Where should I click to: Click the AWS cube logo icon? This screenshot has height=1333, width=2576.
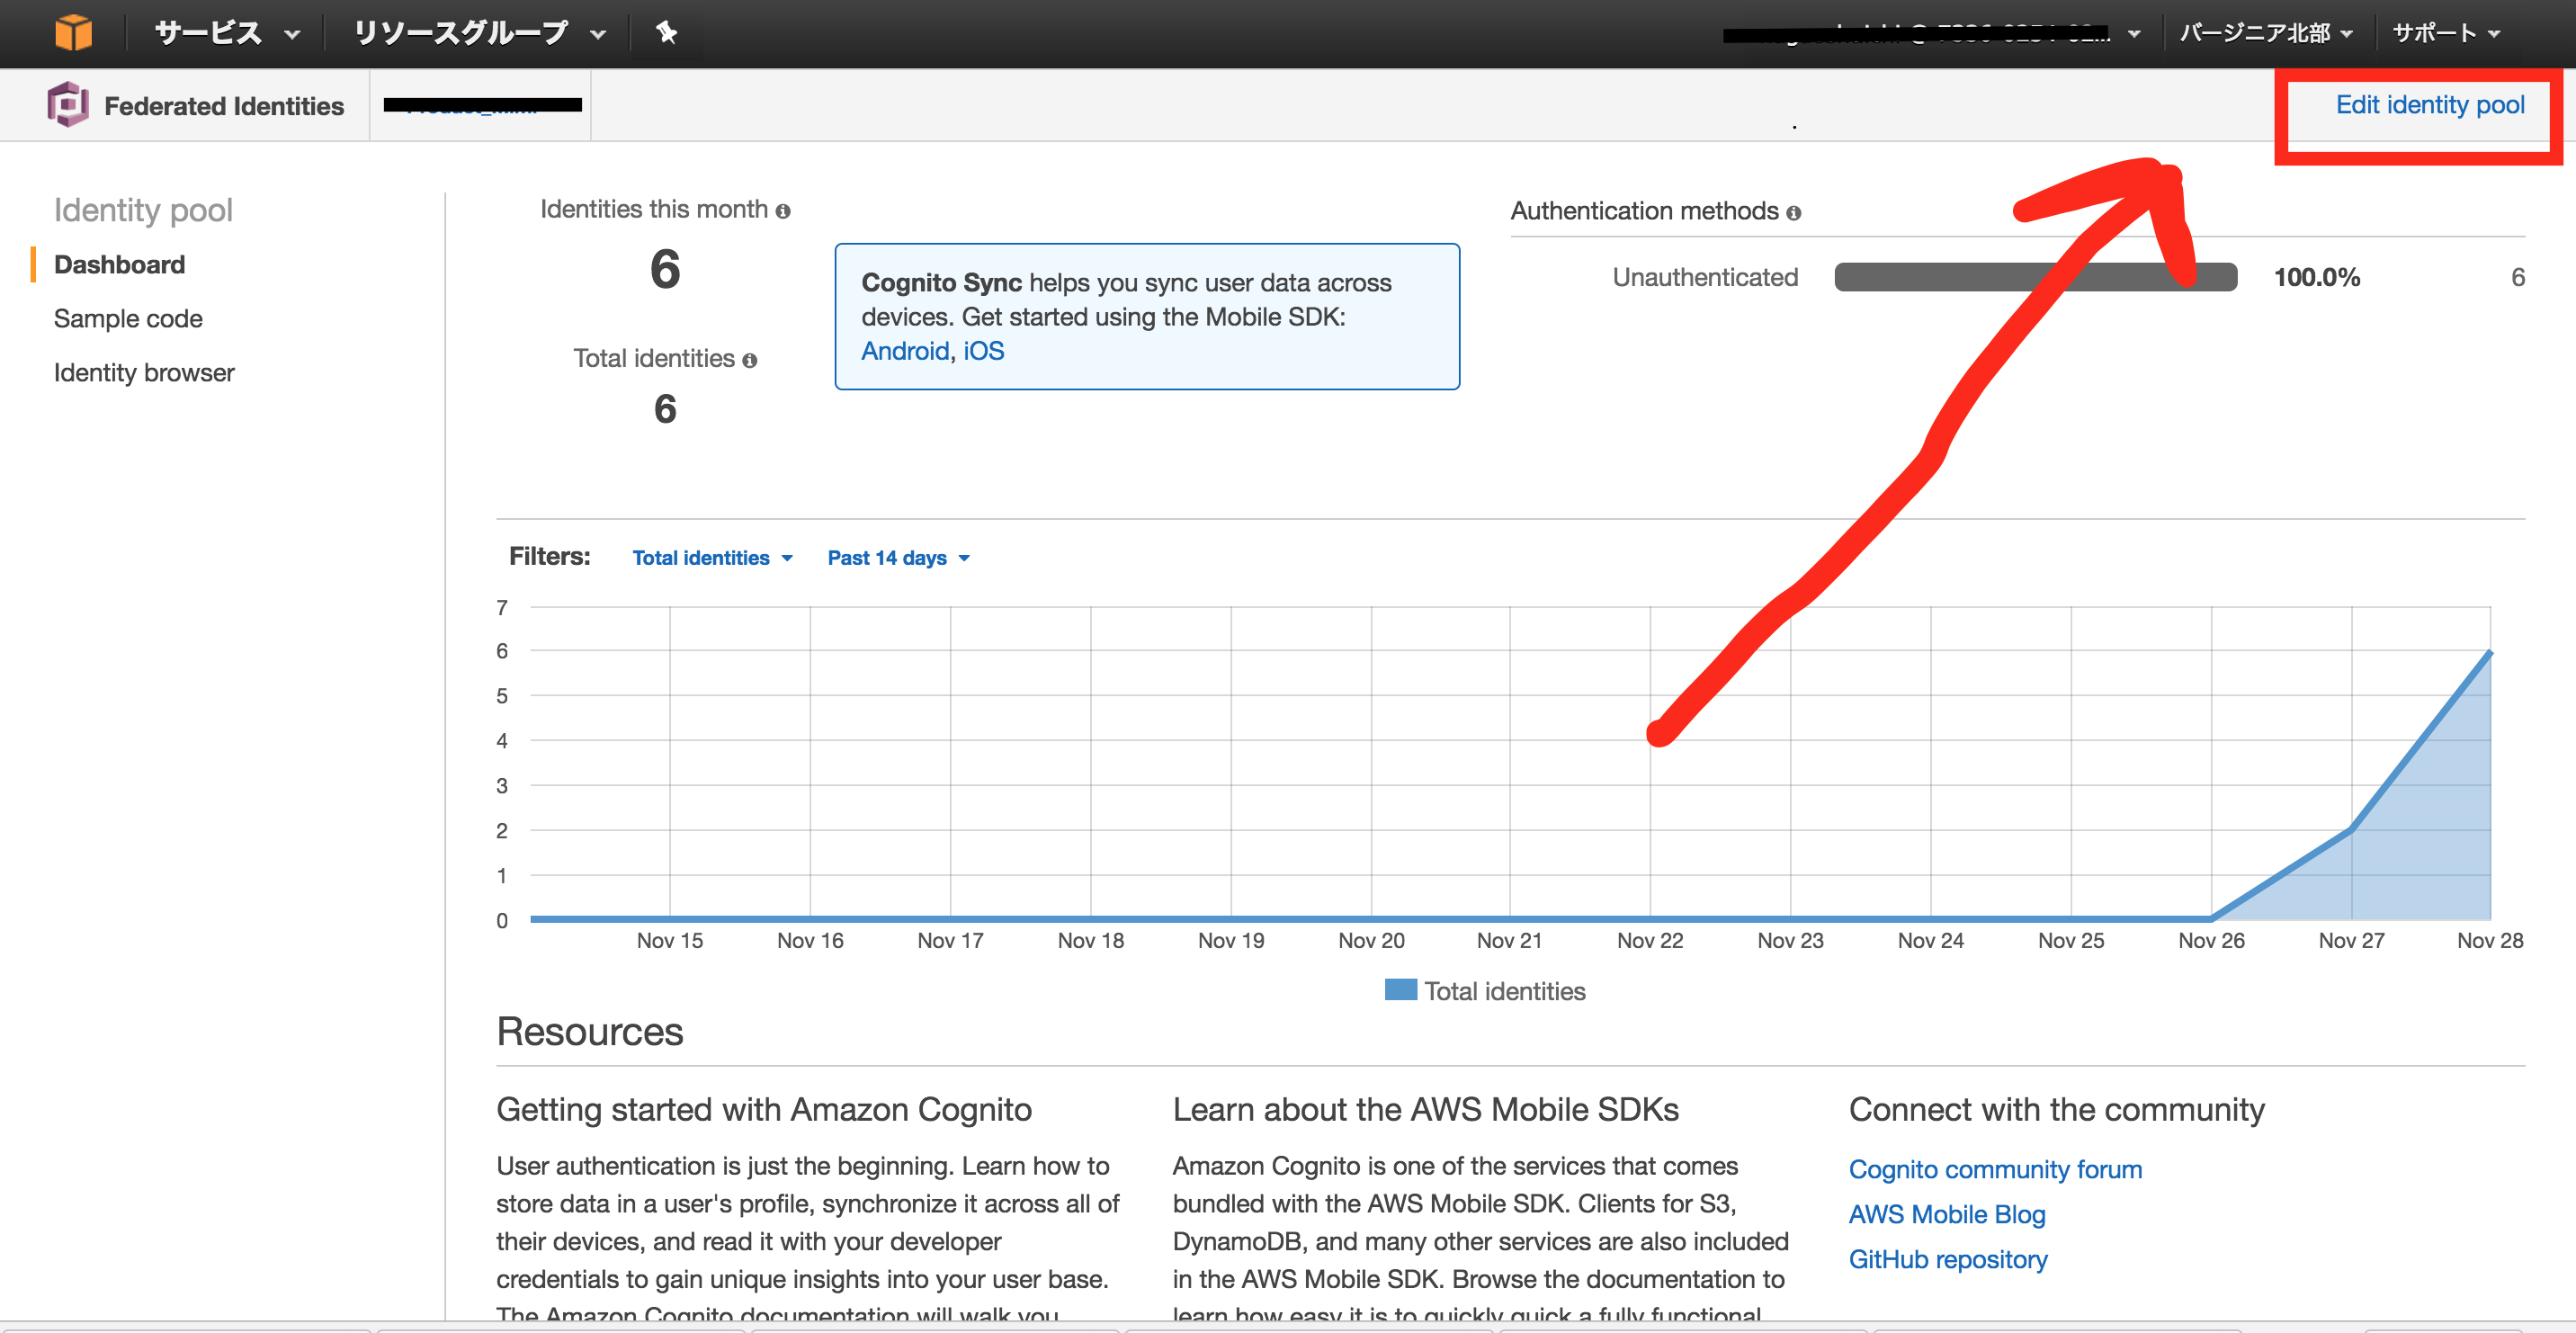(x=74, y=32)
